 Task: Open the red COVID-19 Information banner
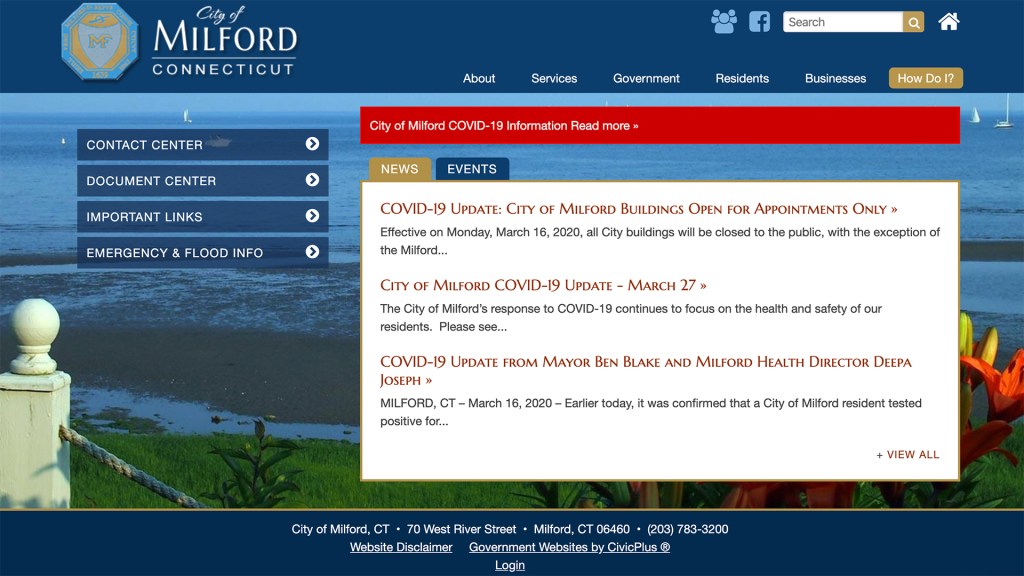(504, 126)
